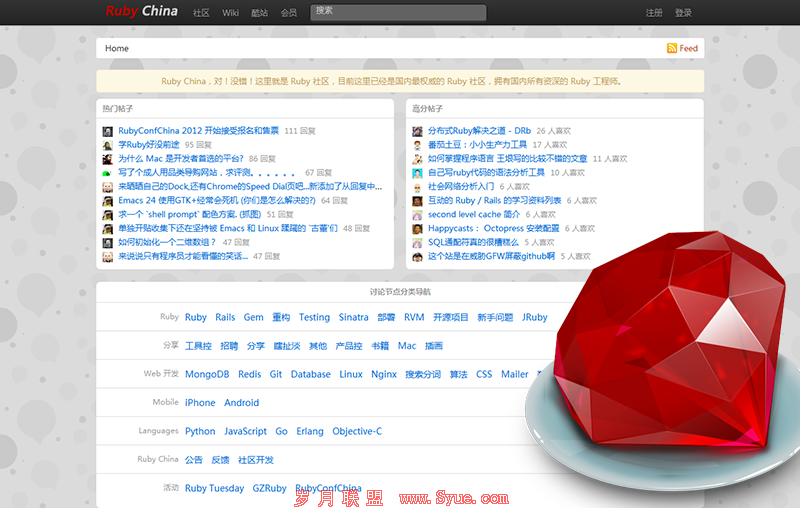Viewport: 800px width, 508px height.
Task: Click avatar beside RubyConfChina 2012 post
Action: [x=107, y=131]
